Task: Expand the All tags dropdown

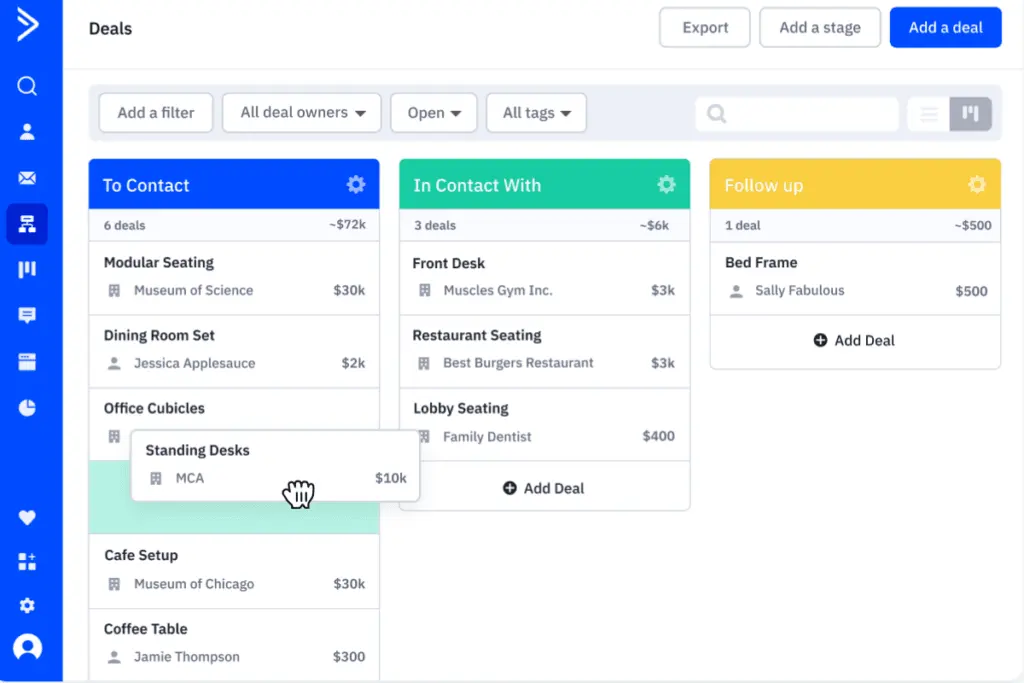Action: coord(536,113)
